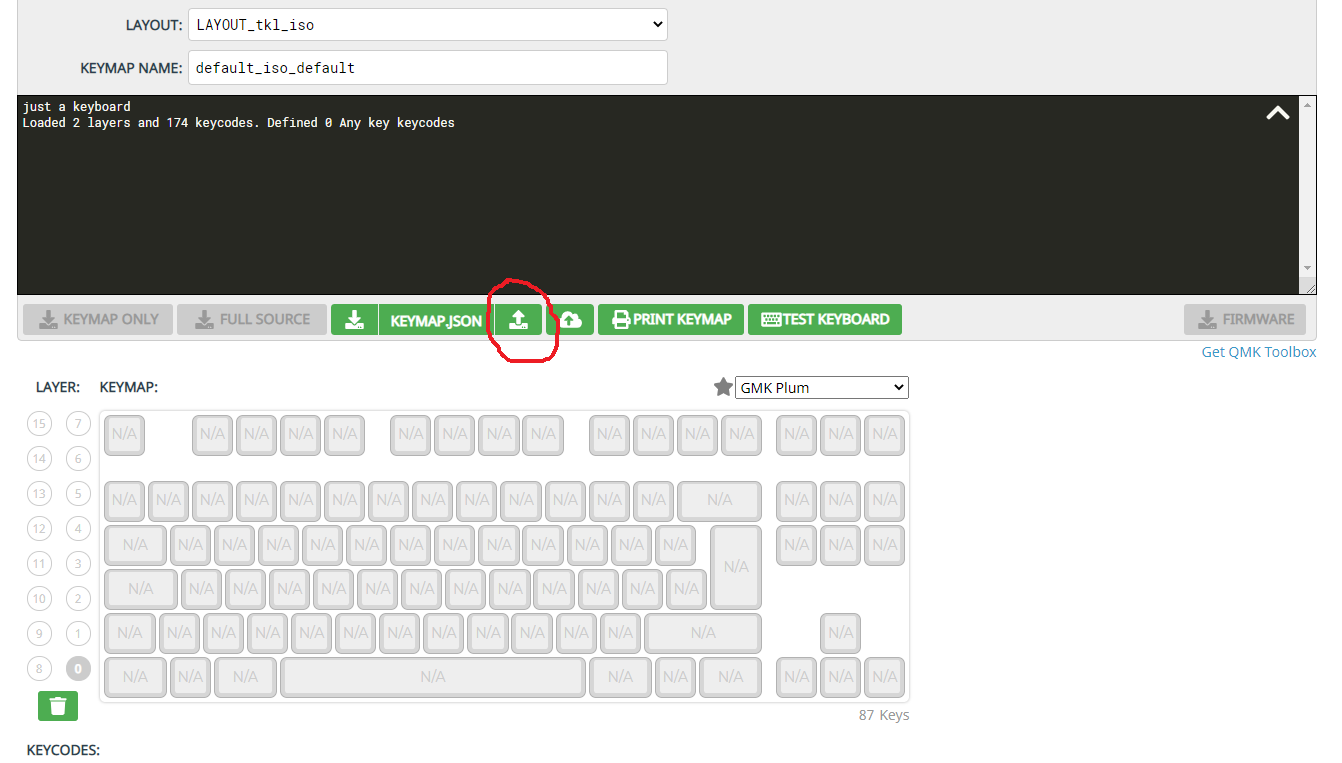1342x763 pixels.
Task: Click the wide spacebar N/A key
Action: click(x=433, y=677)
